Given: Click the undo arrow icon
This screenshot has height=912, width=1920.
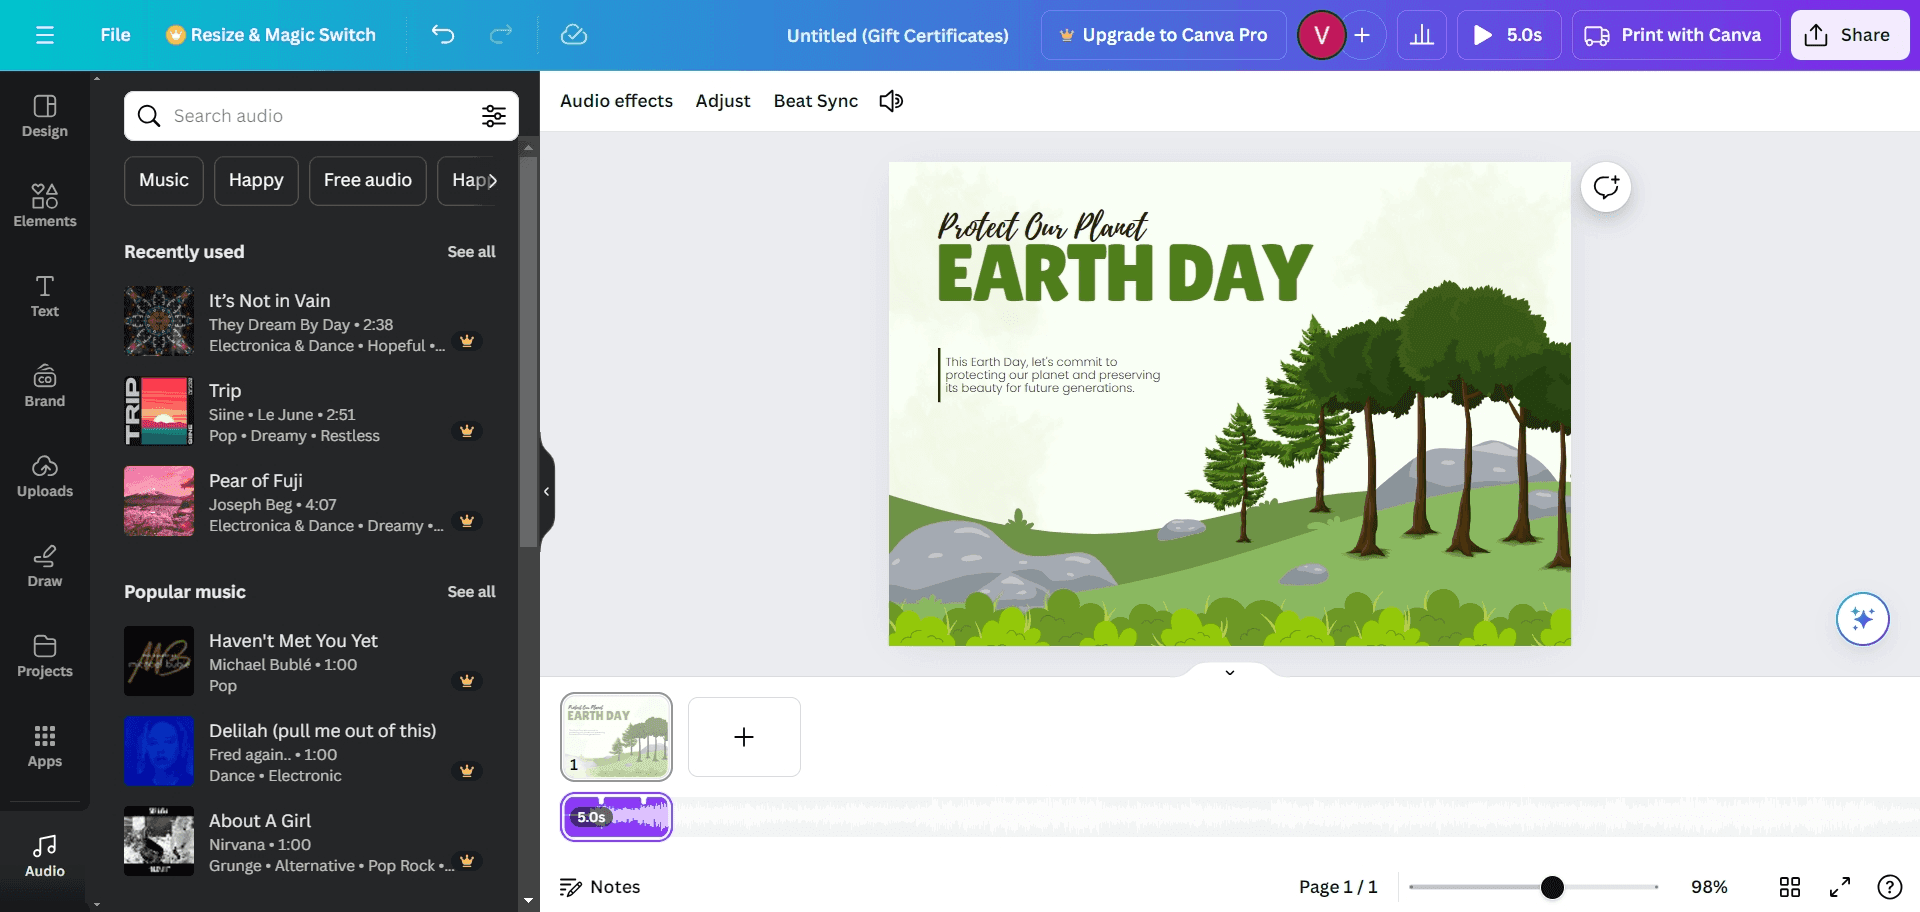Looking at the screenshot, I should click(x=442, y=35).
